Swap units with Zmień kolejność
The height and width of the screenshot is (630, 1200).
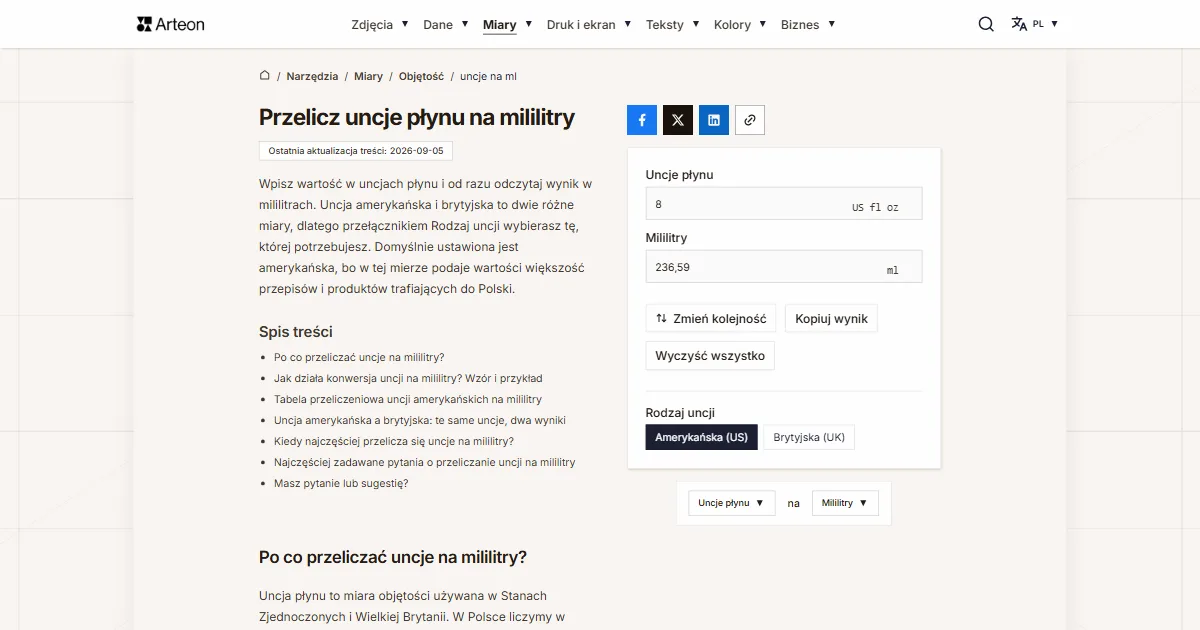click(x=711, y=319)
